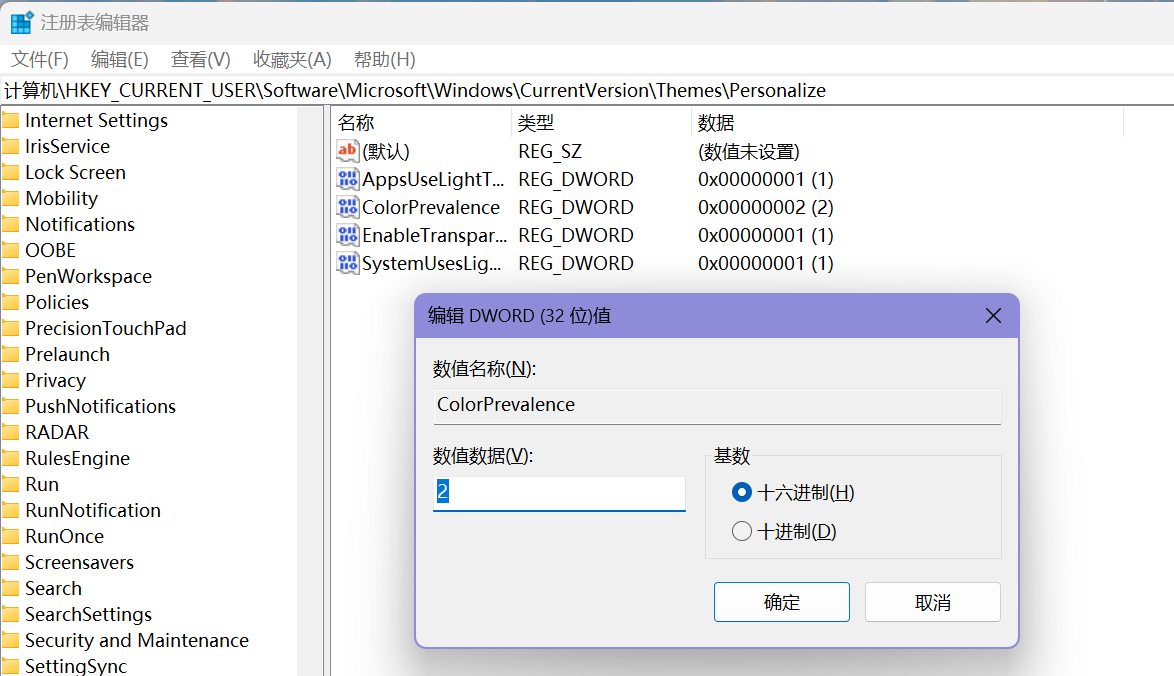The width and height of the screenshot is (1174, 676).
Task: Open the 文件(F) menu
Action: point(40,60)
